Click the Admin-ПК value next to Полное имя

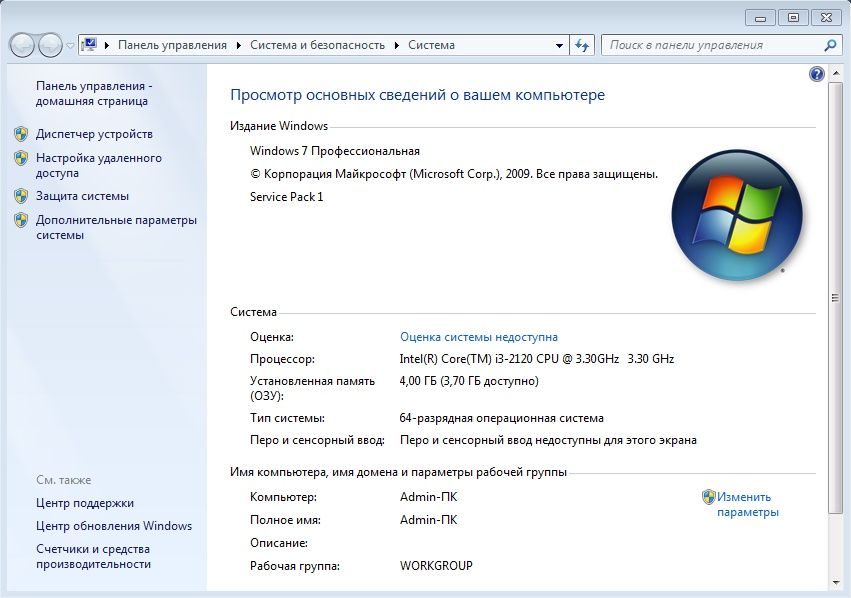click(428, 520)
